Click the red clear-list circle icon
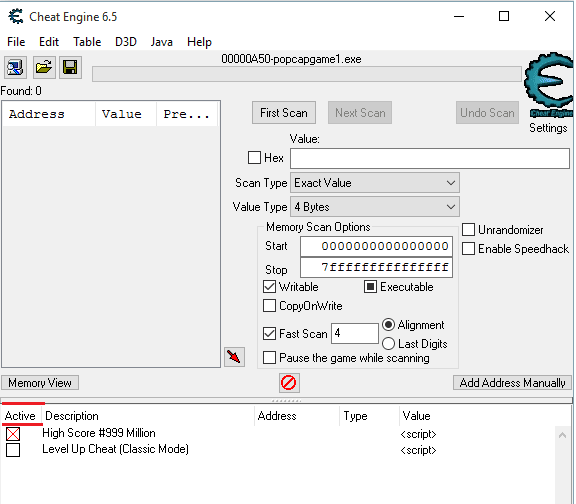 coord(289,383)
